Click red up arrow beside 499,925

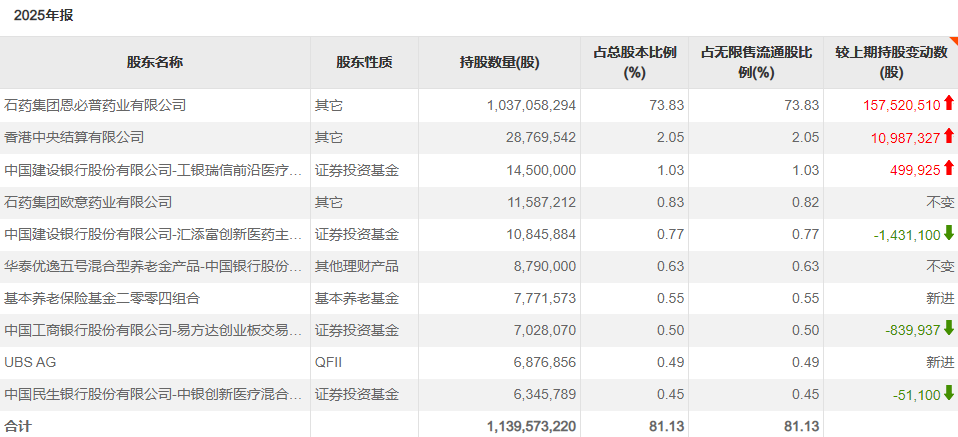[x=948, y=167]
